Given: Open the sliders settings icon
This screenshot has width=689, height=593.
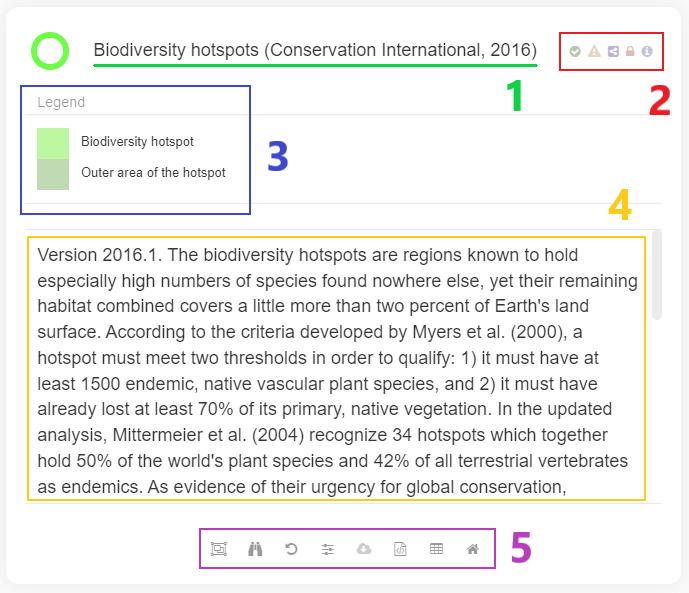Looking at the screenshot, I should tap(327, 549).
